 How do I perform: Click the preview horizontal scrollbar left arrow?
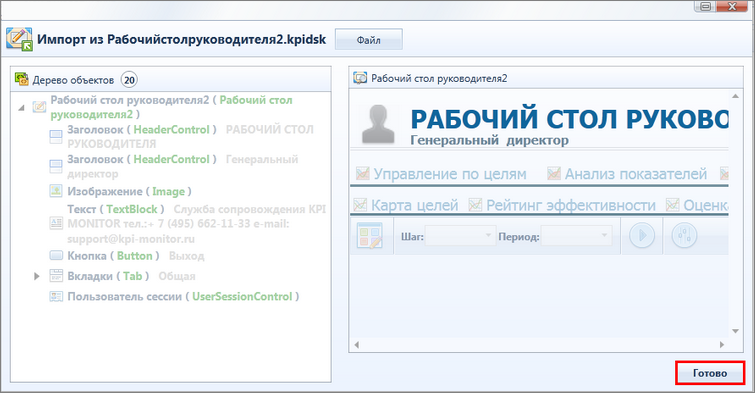[357, 344]
